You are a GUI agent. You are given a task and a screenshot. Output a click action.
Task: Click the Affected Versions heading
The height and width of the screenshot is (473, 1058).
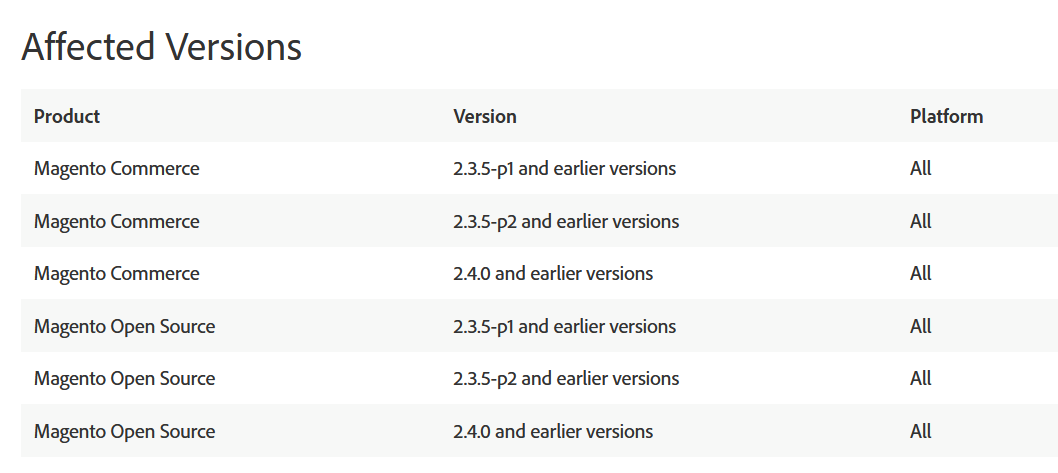click(x=161, y=47)
